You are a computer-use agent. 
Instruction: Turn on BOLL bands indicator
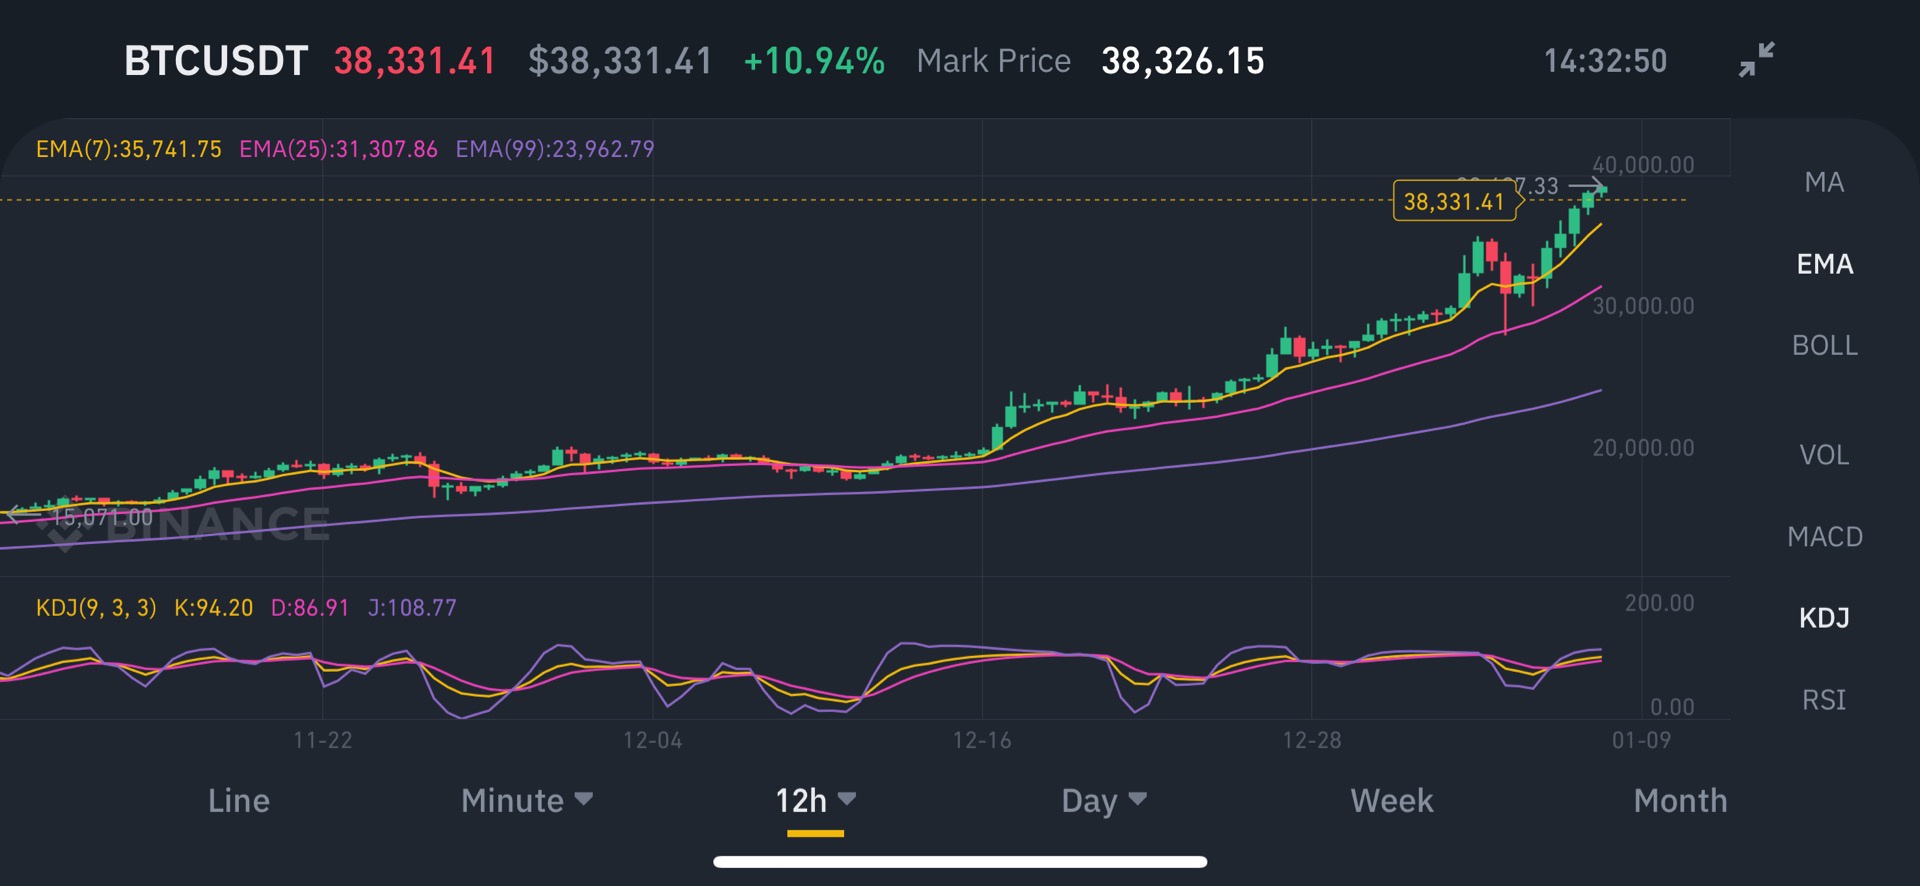click(1824, 345)
